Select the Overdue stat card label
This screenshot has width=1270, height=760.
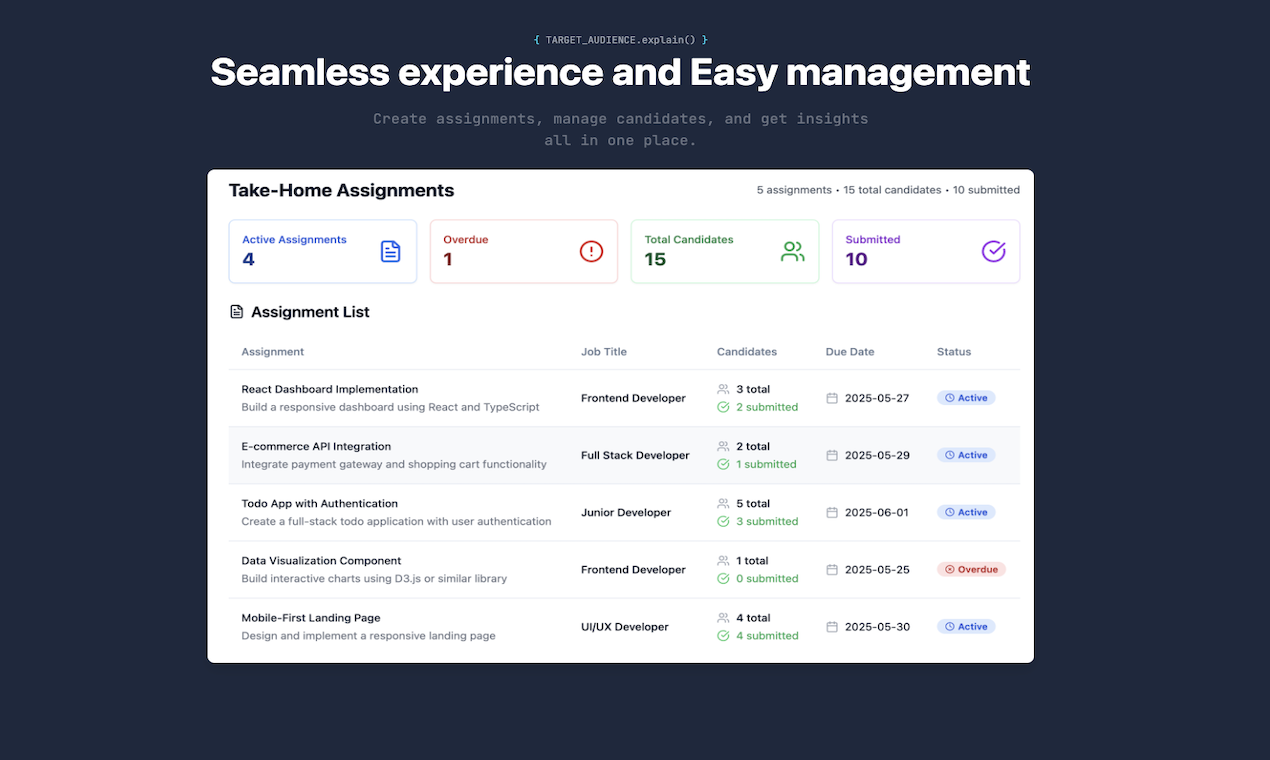click(x=466, y=240)
